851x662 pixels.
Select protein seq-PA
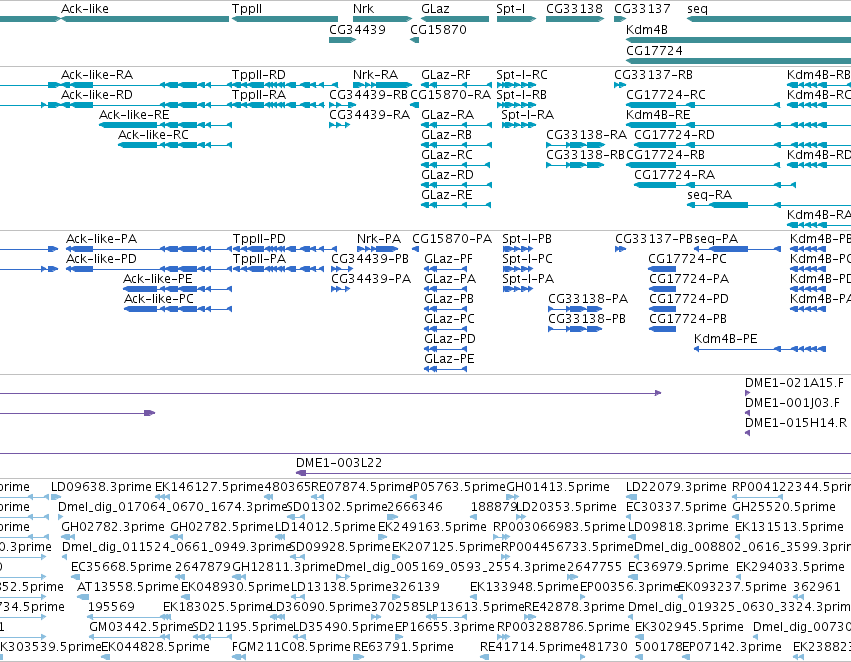click(716, 239)
